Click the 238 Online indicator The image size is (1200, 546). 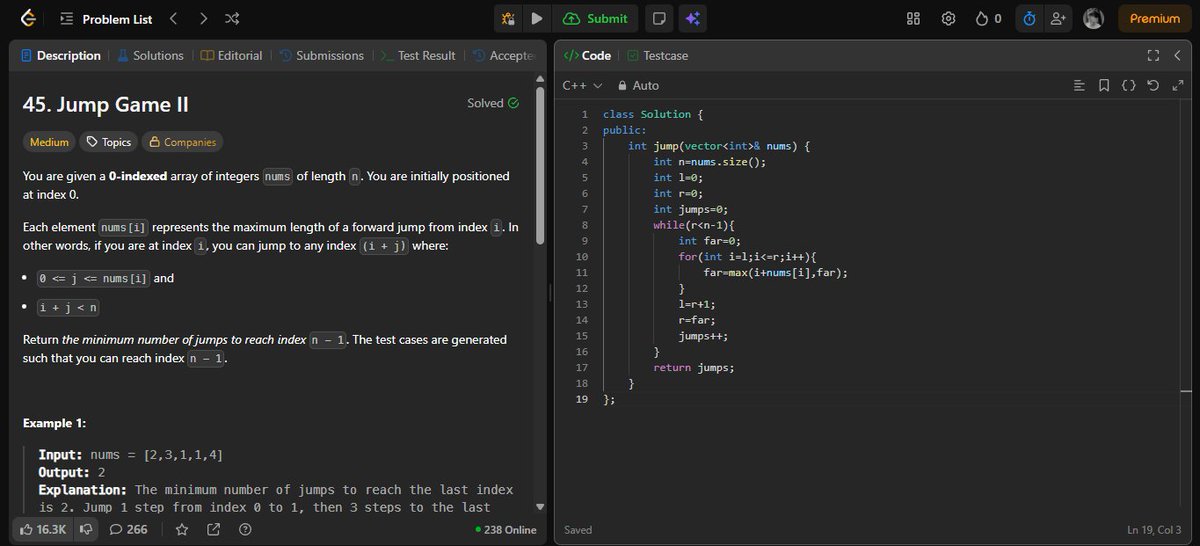[x=506, y=529]
